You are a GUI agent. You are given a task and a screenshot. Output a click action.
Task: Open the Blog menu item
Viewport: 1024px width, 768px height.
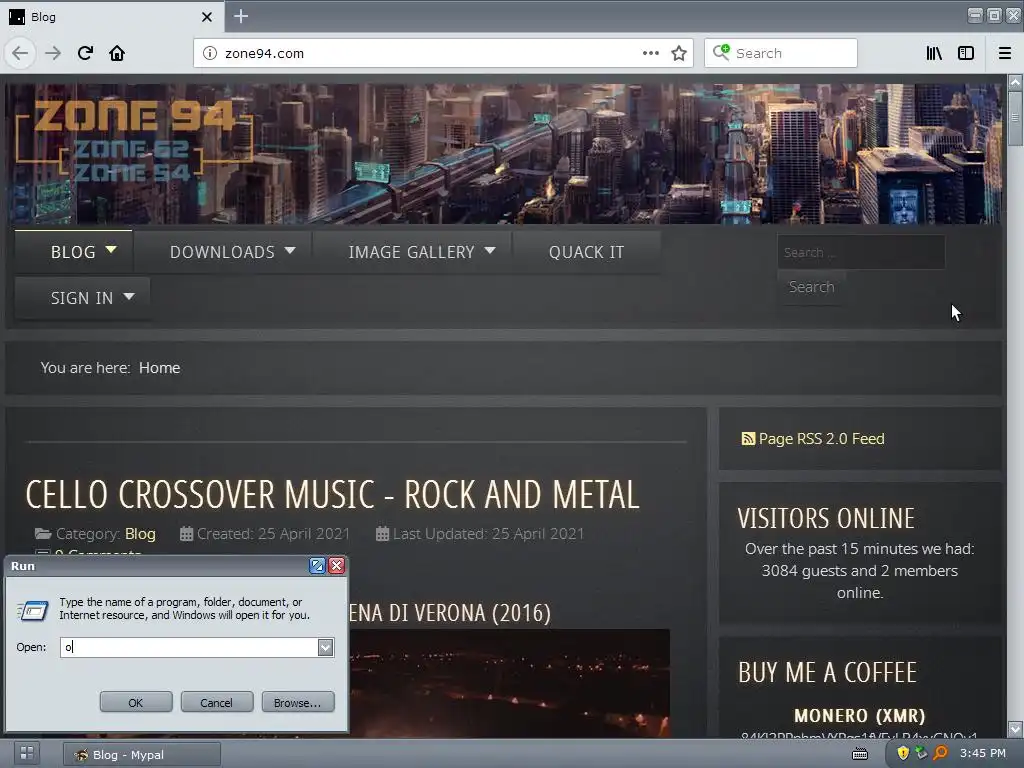(x=73, y=252)
